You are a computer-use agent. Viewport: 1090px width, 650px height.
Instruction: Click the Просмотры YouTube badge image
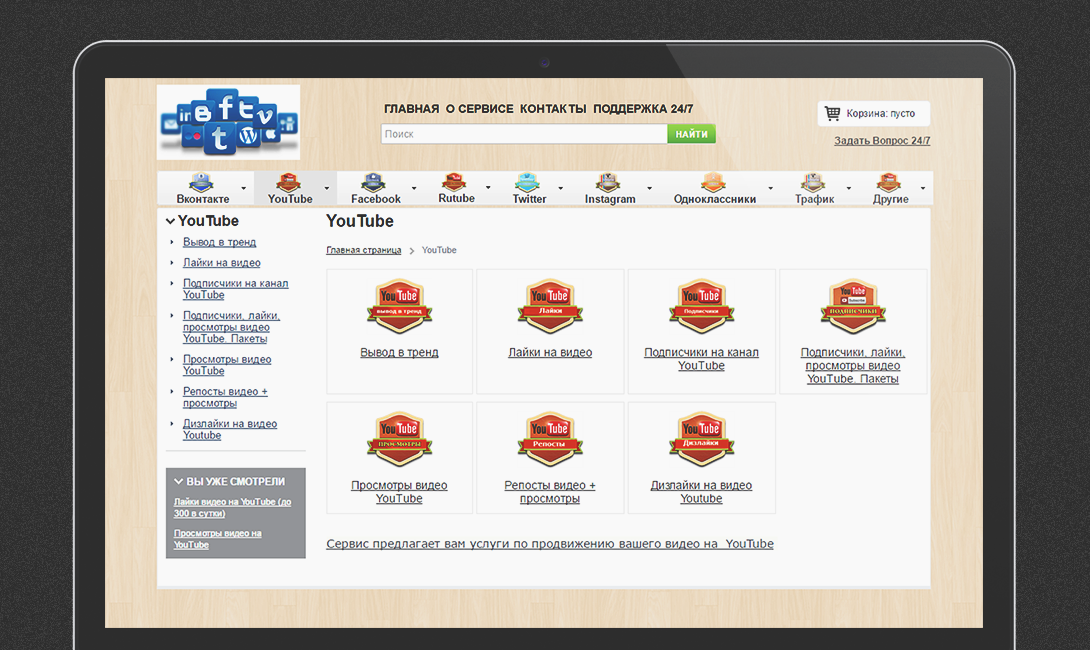point(400,439)
